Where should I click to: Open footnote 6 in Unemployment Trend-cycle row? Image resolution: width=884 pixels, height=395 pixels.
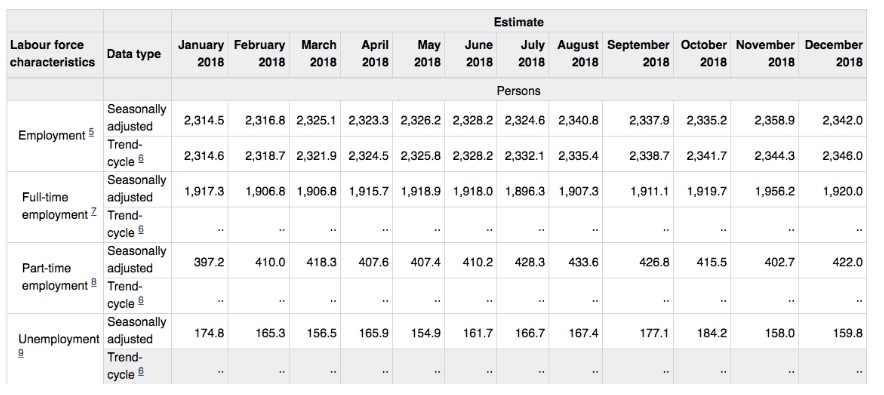click(x=140, y=372)
